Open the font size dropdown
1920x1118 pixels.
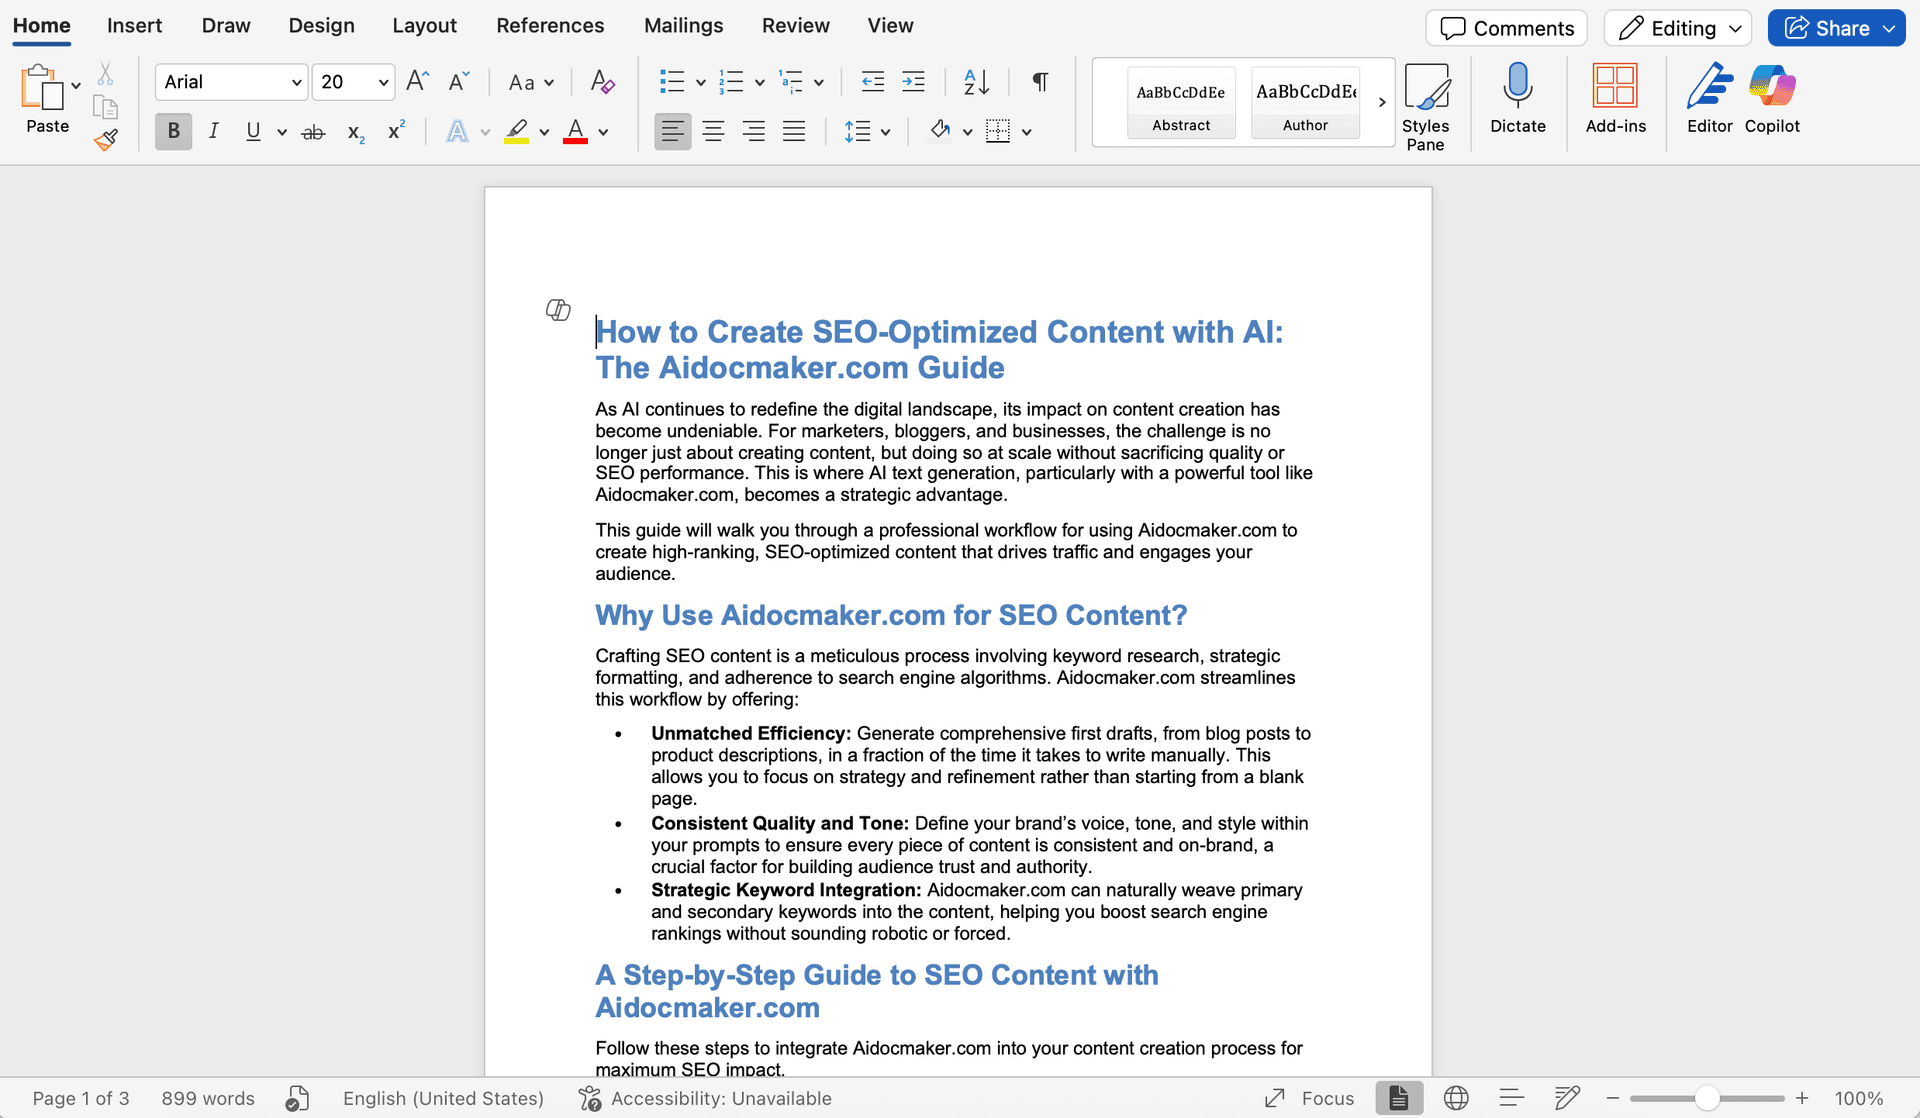click(382, 82)
